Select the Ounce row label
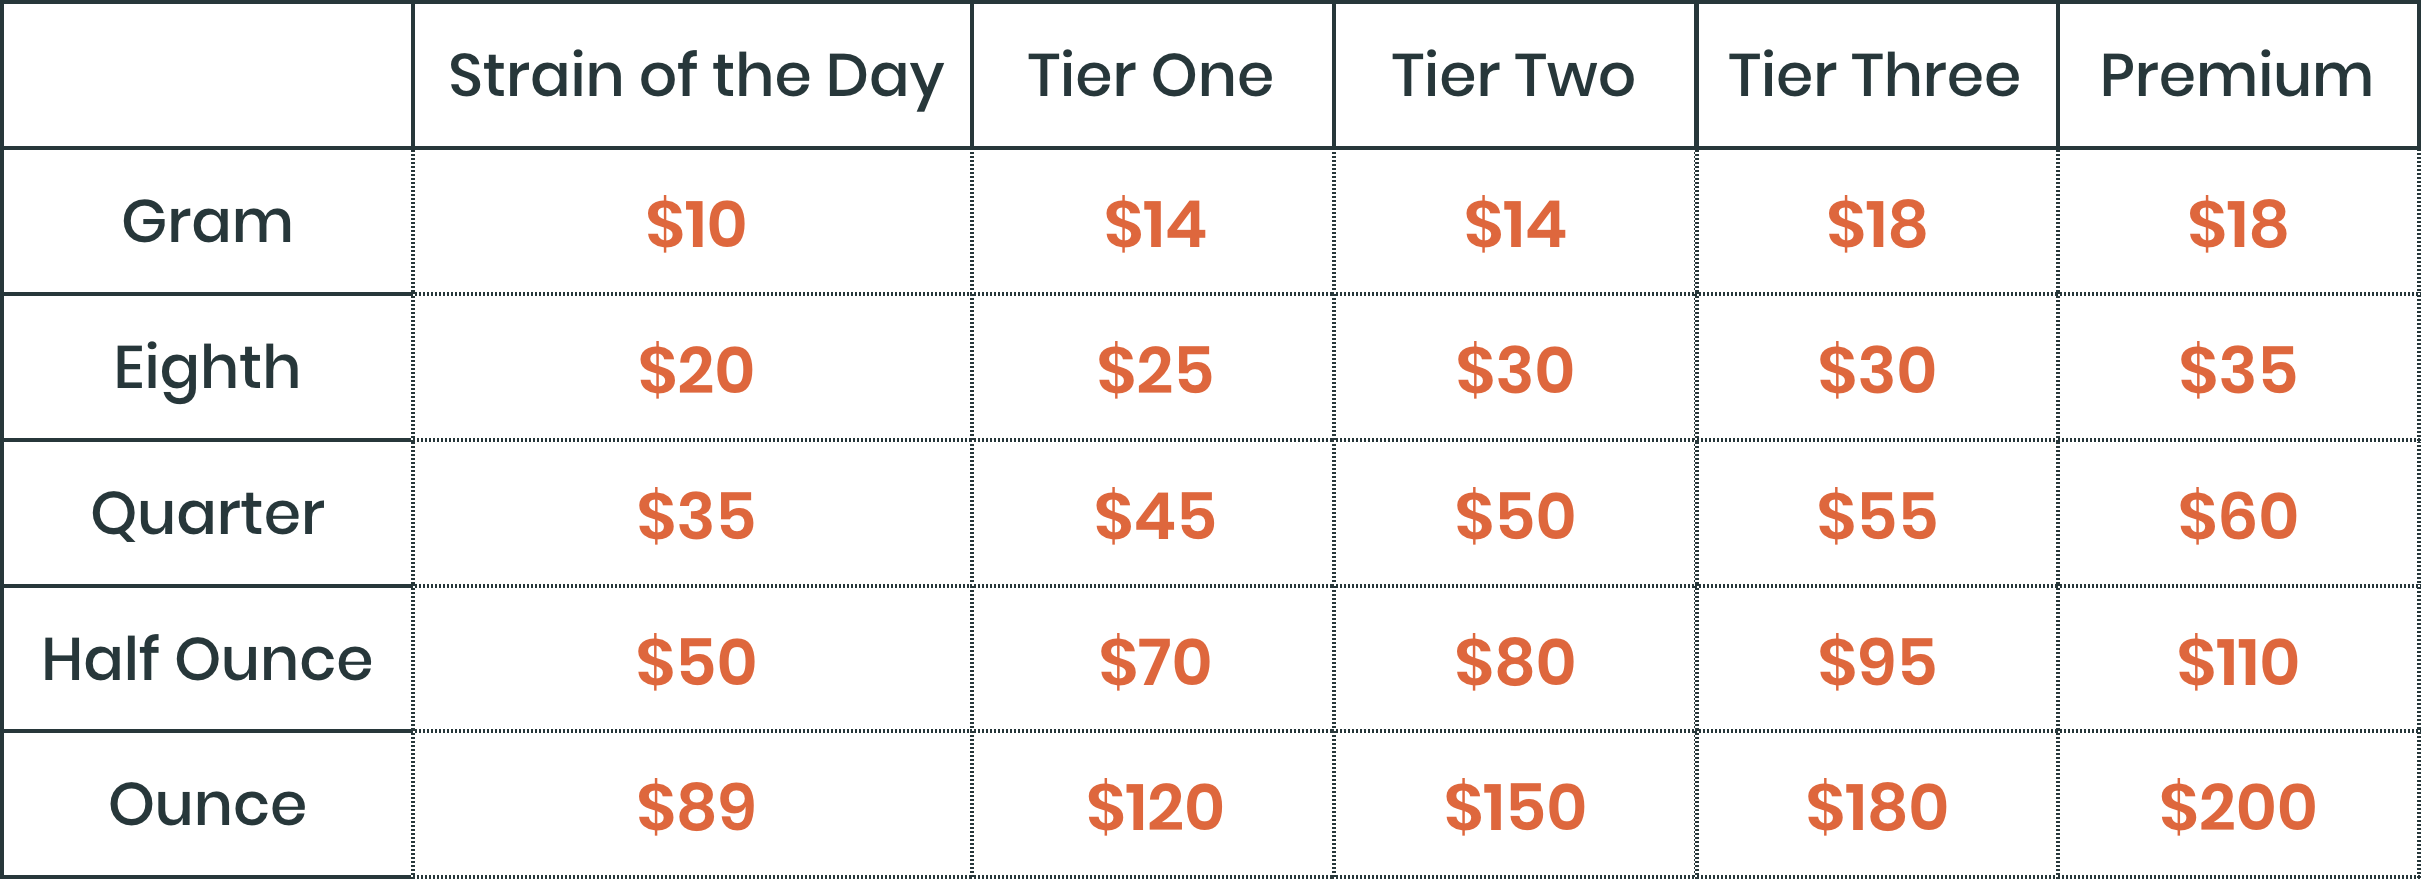 [207, 805]
